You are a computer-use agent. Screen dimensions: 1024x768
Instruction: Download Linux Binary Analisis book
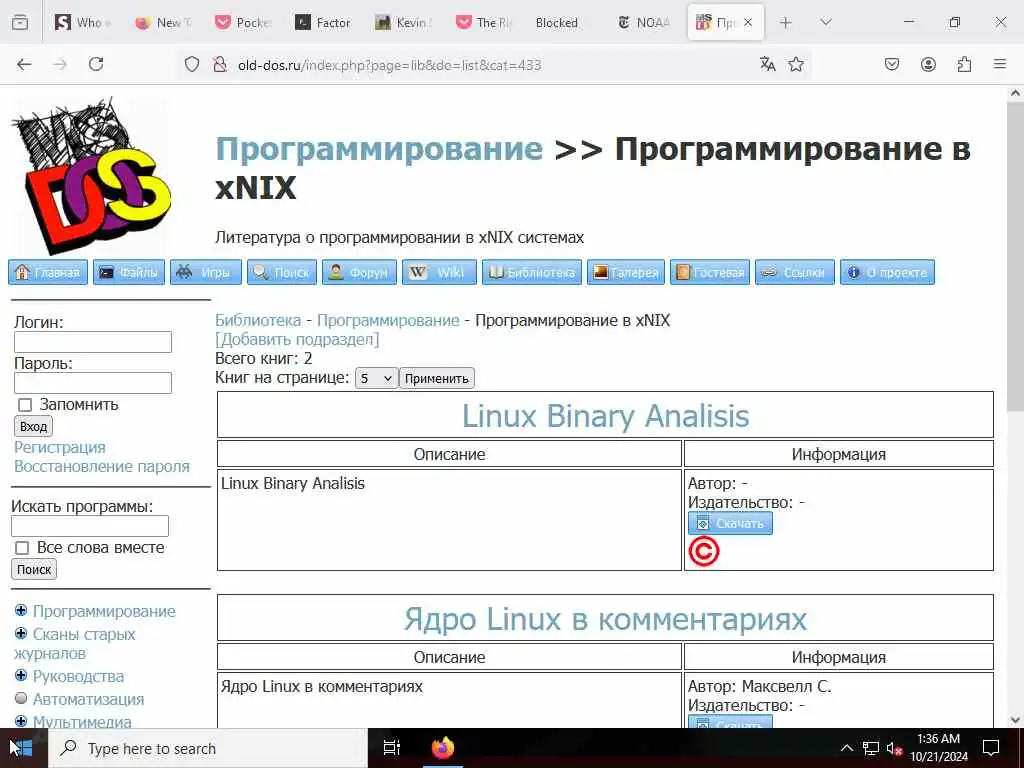730,523
